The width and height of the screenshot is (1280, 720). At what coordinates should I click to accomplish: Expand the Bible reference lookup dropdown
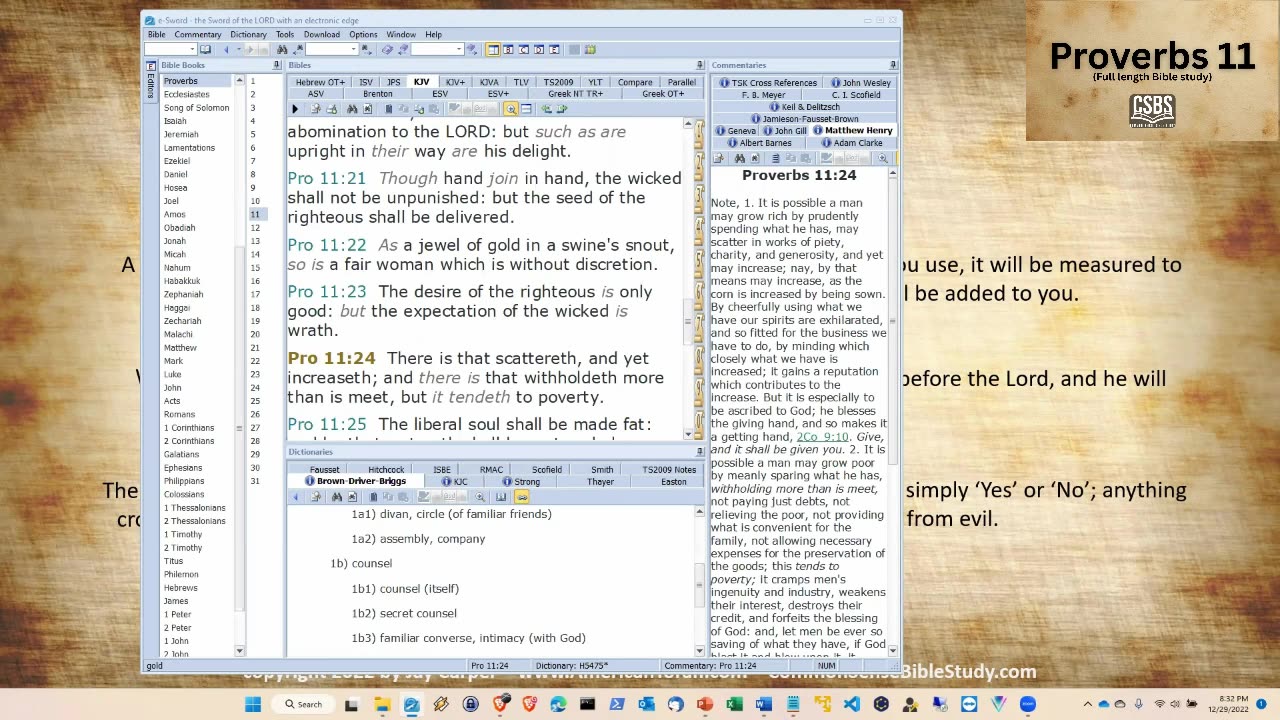point(192,49)
